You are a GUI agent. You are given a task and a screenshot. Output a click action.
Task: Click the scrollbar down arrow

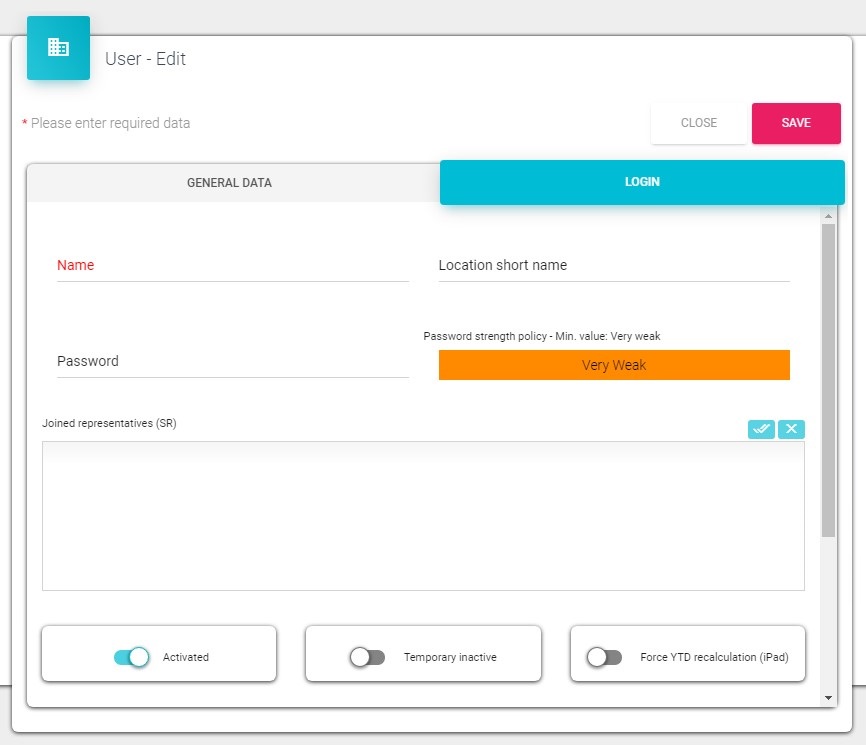(x=828, y=696)
